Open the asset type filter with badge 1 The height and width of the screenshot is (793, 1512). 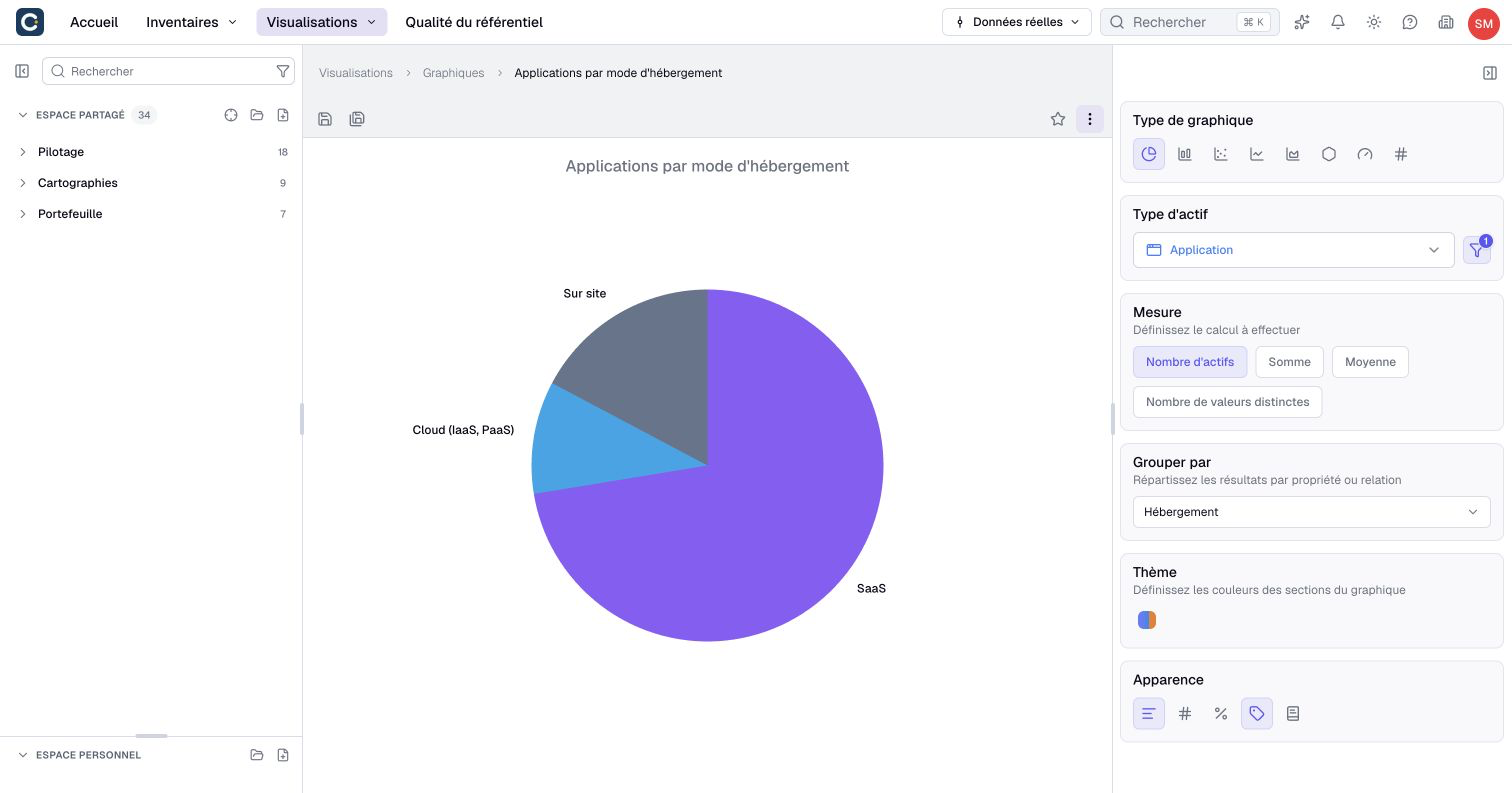click(x=1477, y=250)
